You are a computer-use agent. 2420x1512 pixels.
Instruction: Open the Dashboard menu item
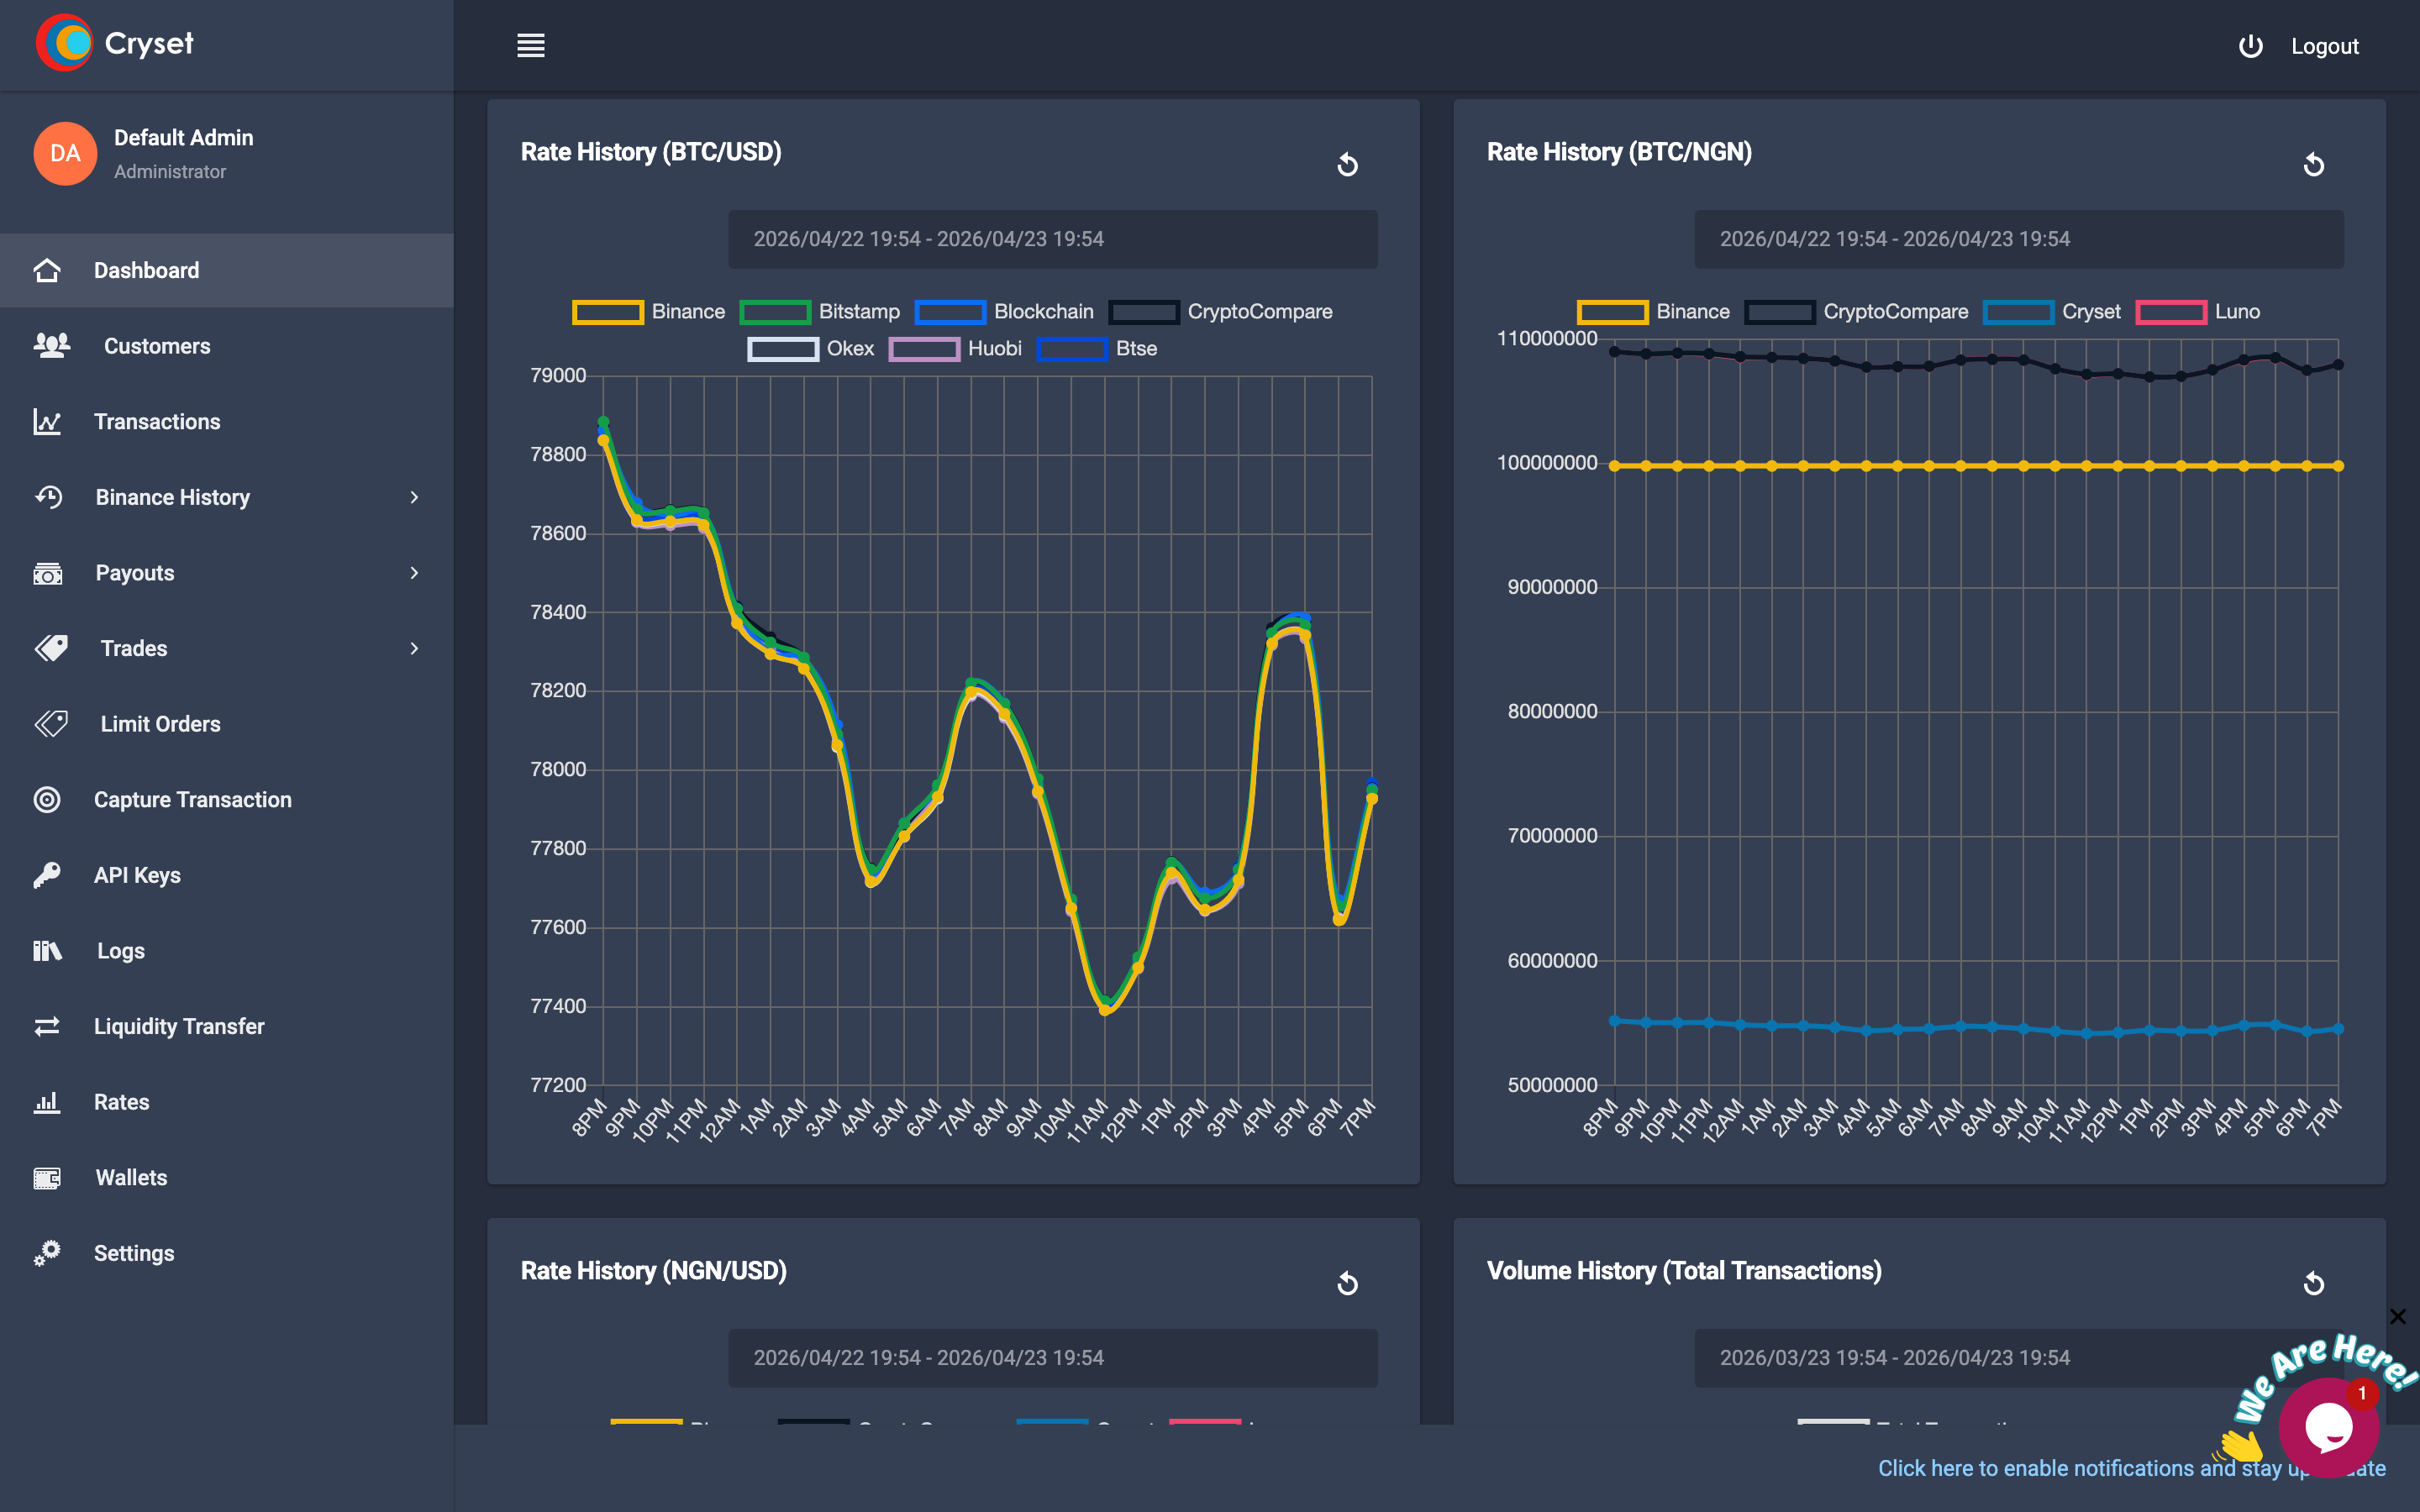click(227, 270)
